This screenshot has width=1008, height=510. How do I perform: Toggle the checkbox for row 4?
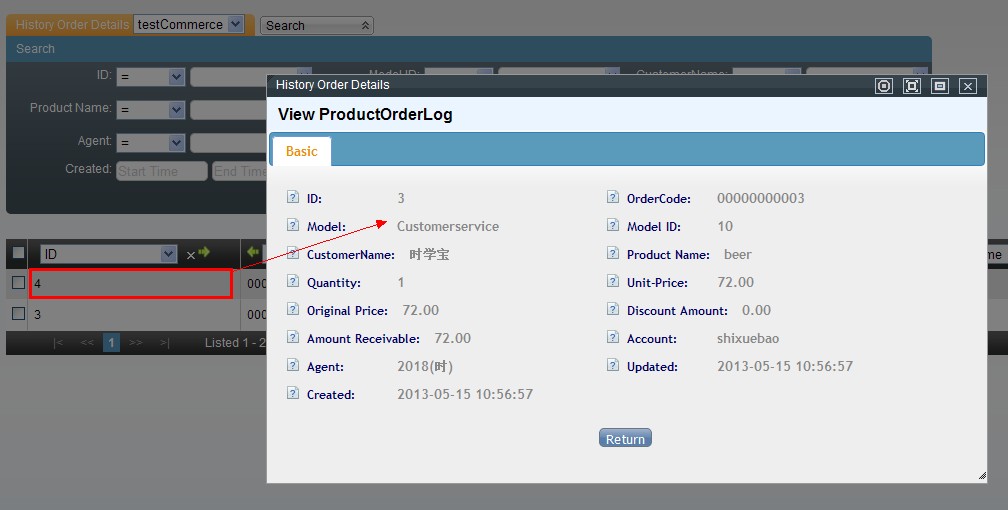(18, 283)
